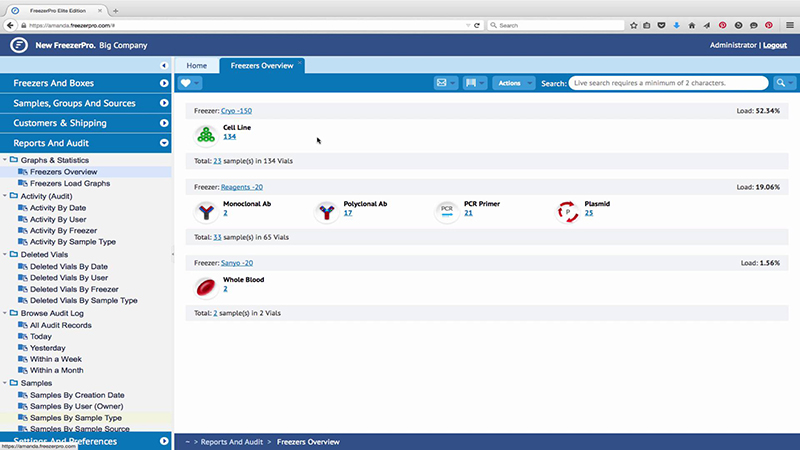Click Freezers Overview report icon in tree

[x=22, y=172]
